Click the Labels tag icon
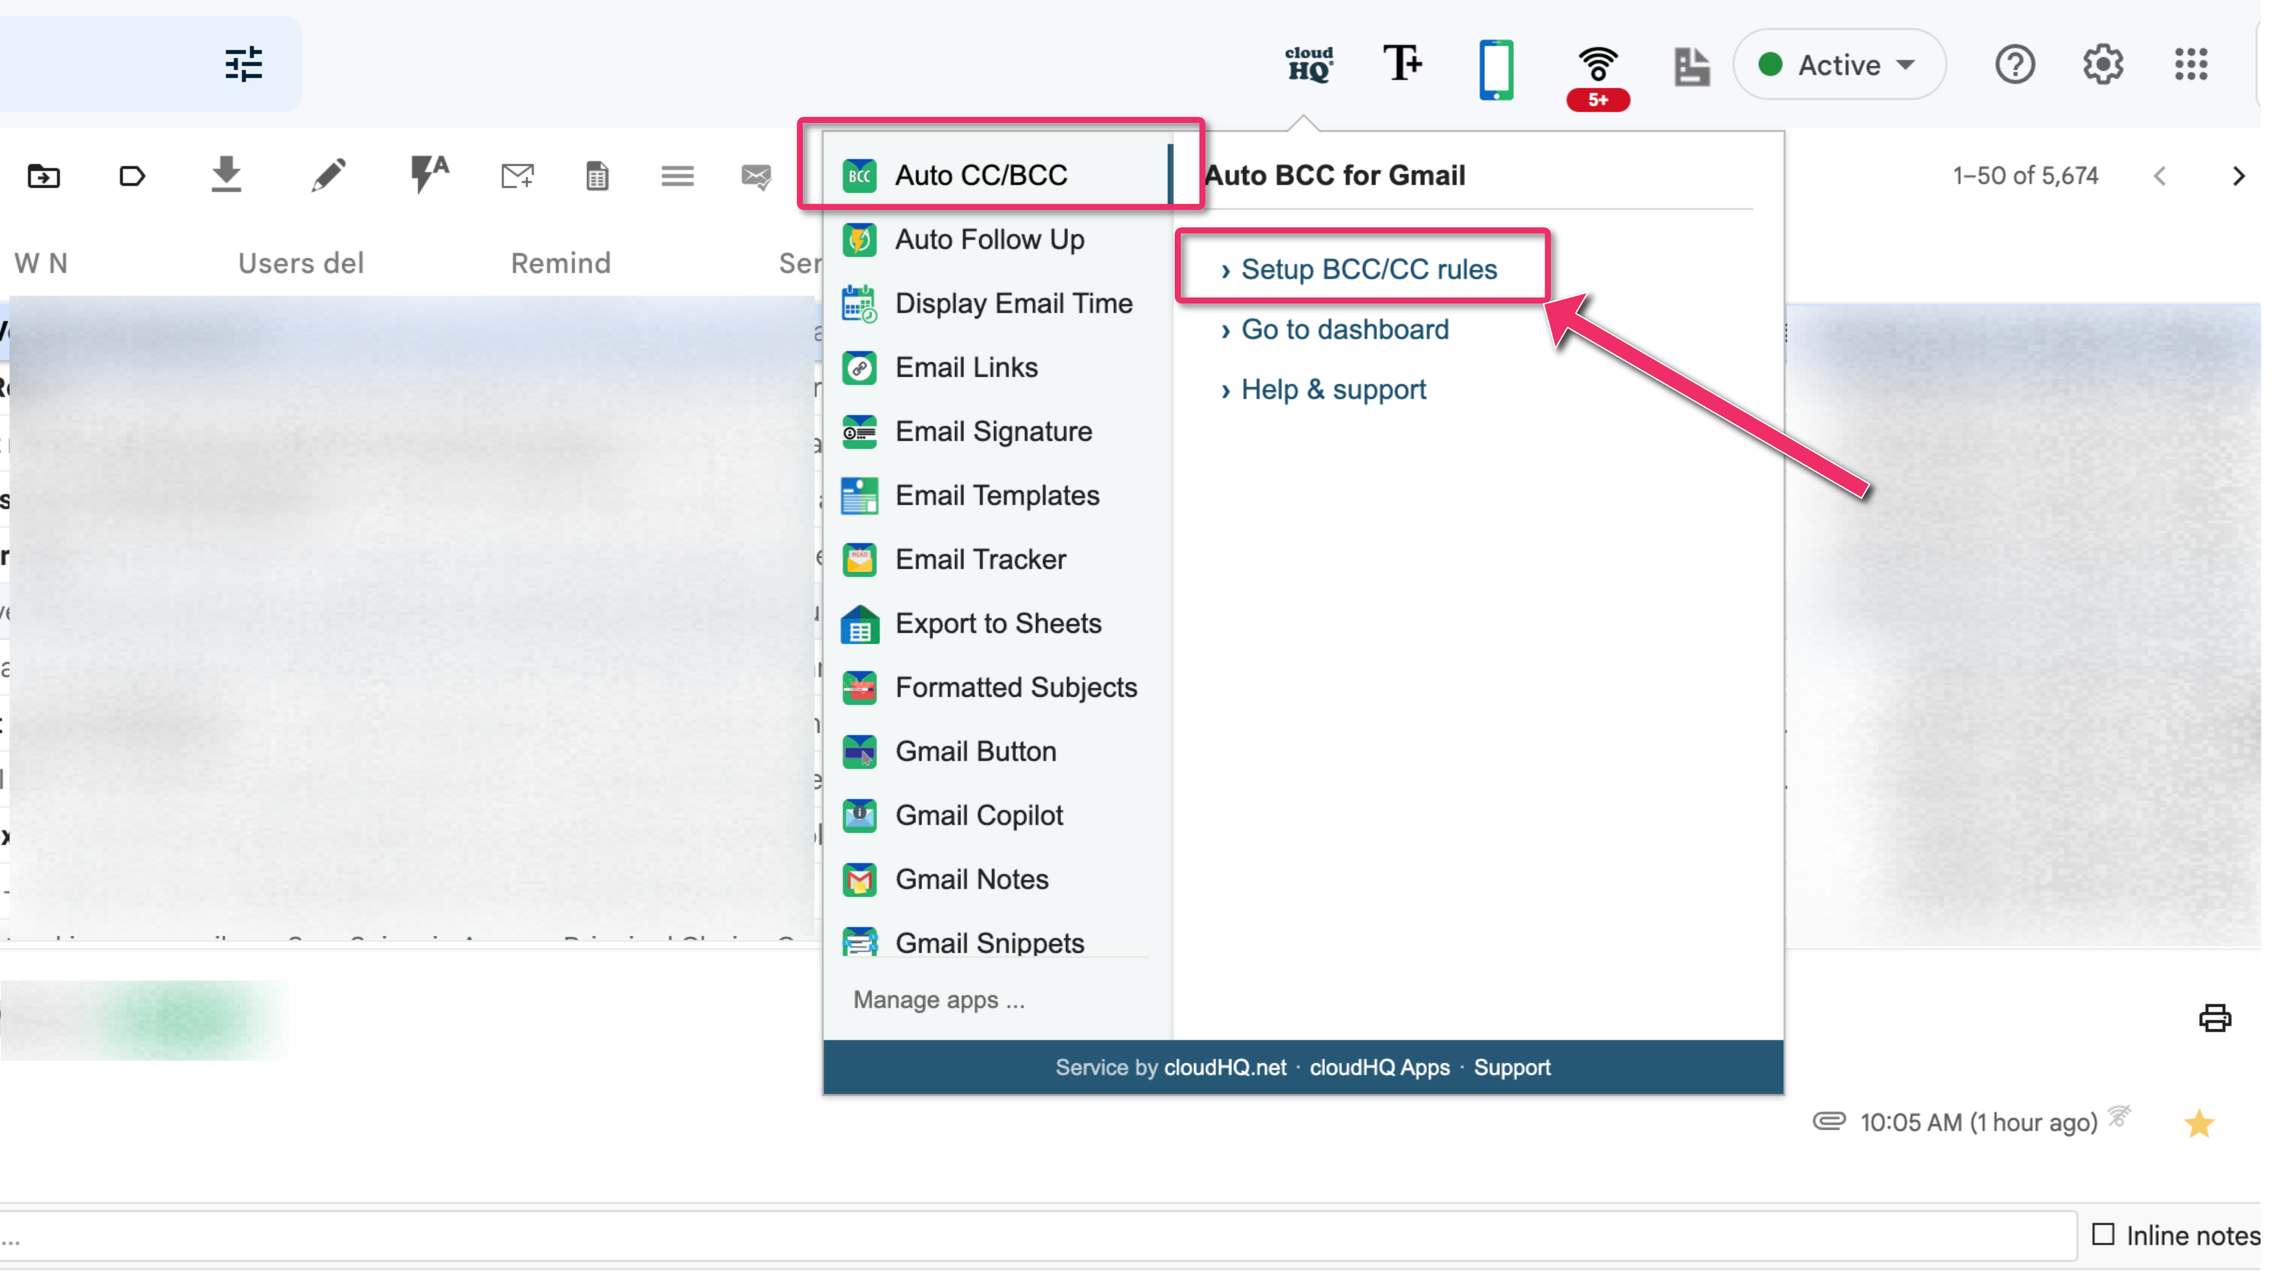 (132, 177)
